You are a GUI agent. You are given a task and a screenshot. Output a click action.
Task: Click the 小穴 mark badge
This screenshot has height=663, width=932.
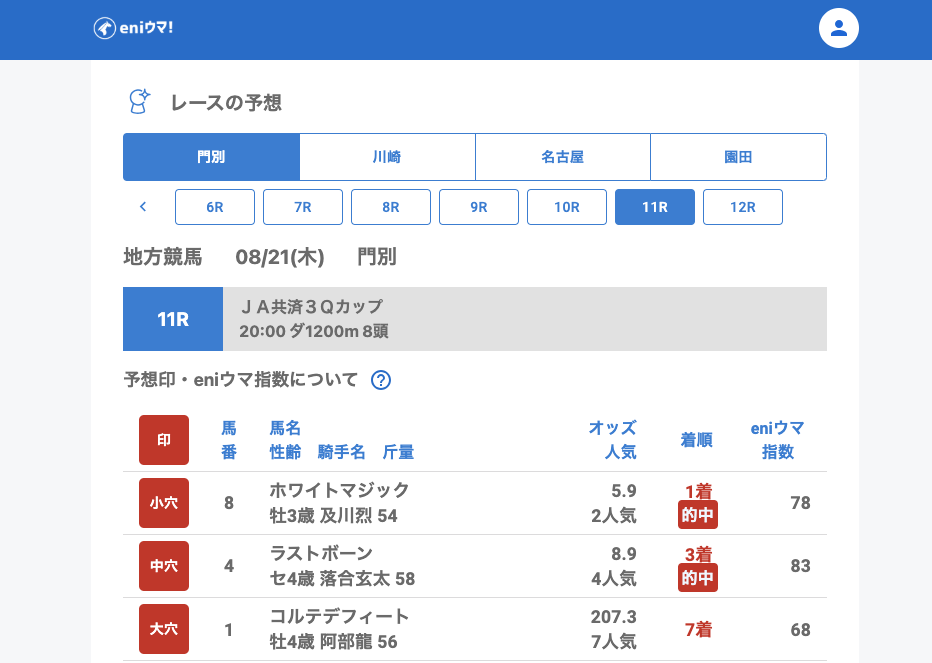[x=164, y=503]
